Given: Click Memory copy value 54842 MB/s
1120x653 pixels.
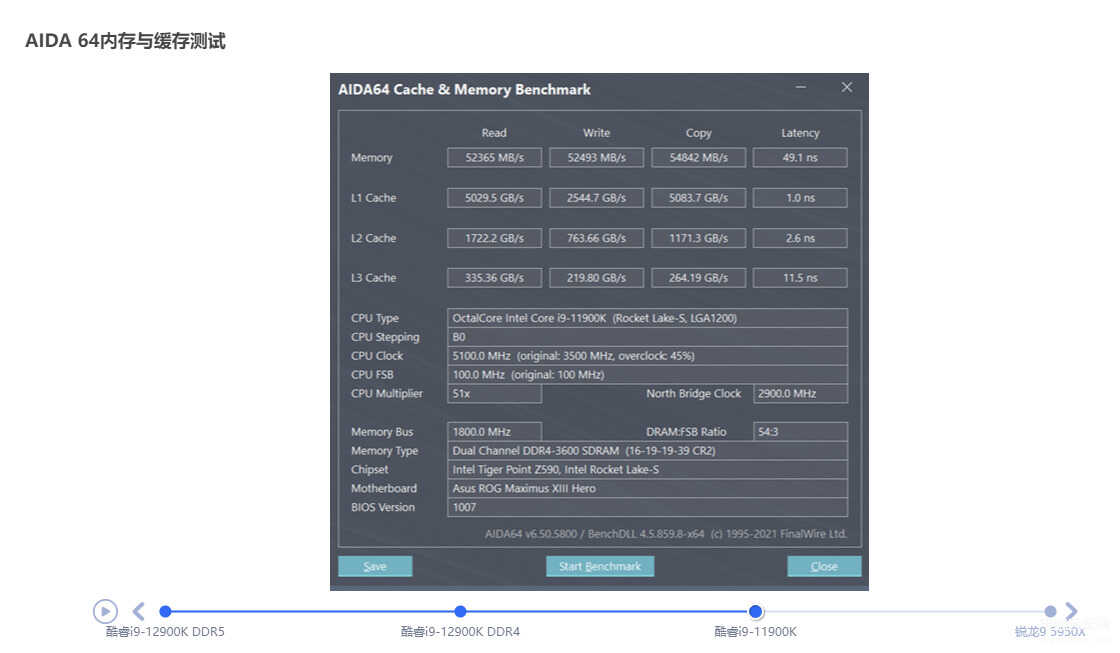Looking at the screenshot, I should coord(699,157).
